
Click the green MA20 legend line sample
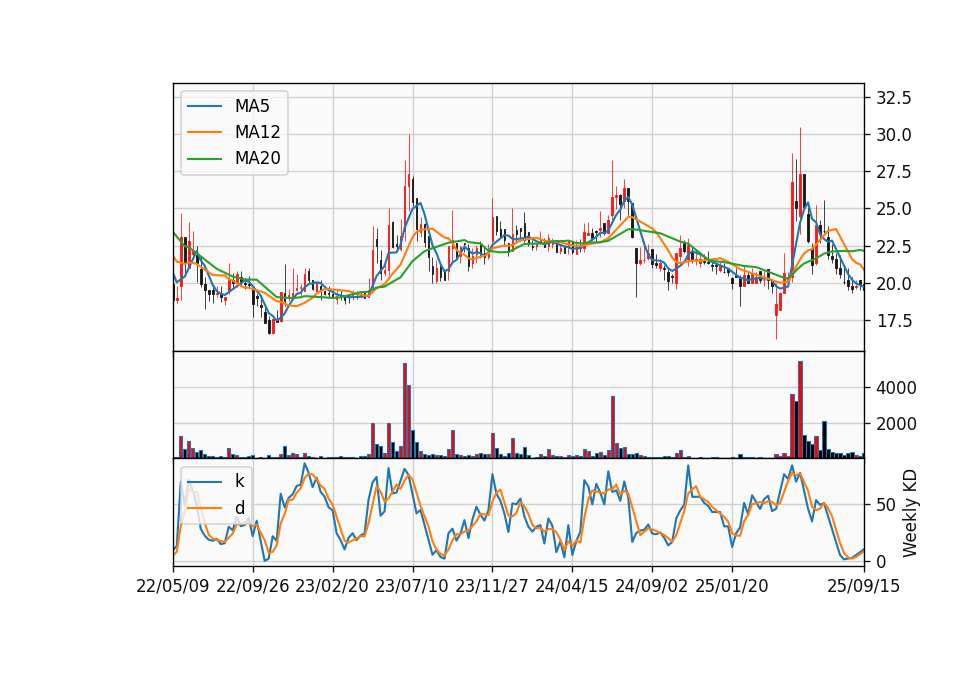[204, 159]
